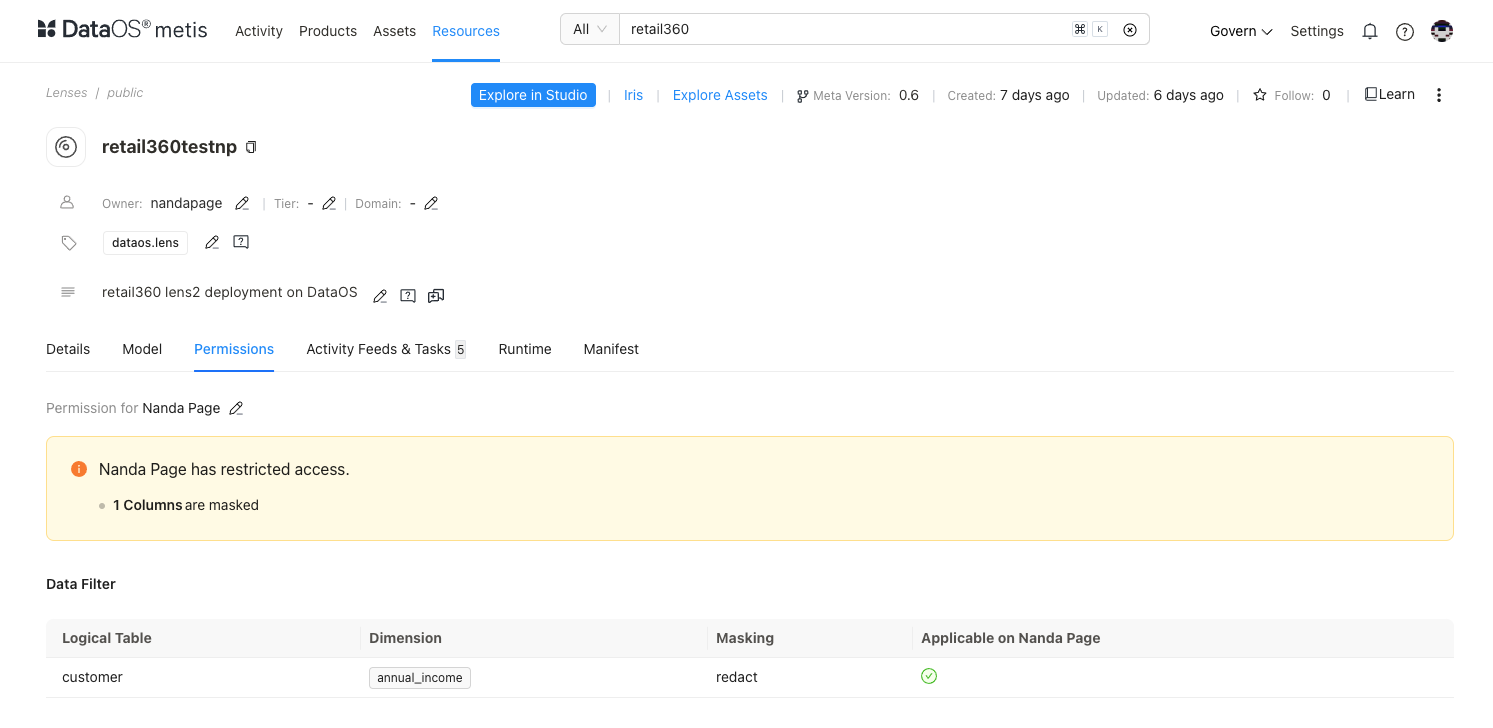Viewport: 1493px width, 728px height.
Task: Open Activity Feeds & Tasks tab
Action: tap(386, 349)
